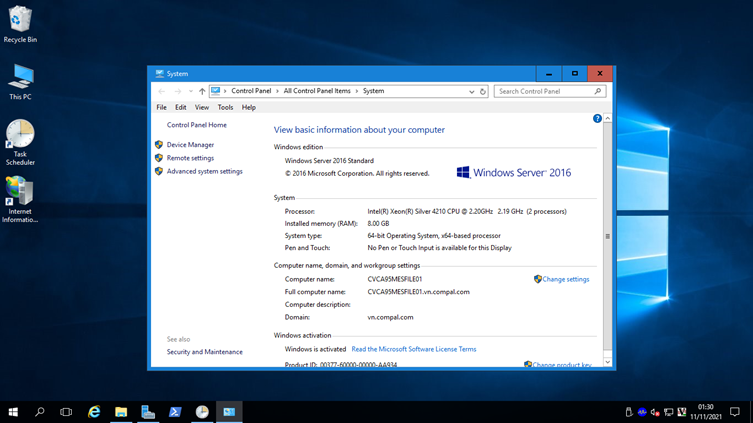Viewport: 753px width, 423px height.
Task: Expand chevron after Control Panel breadcrumb
Action: tap(277, 91)
